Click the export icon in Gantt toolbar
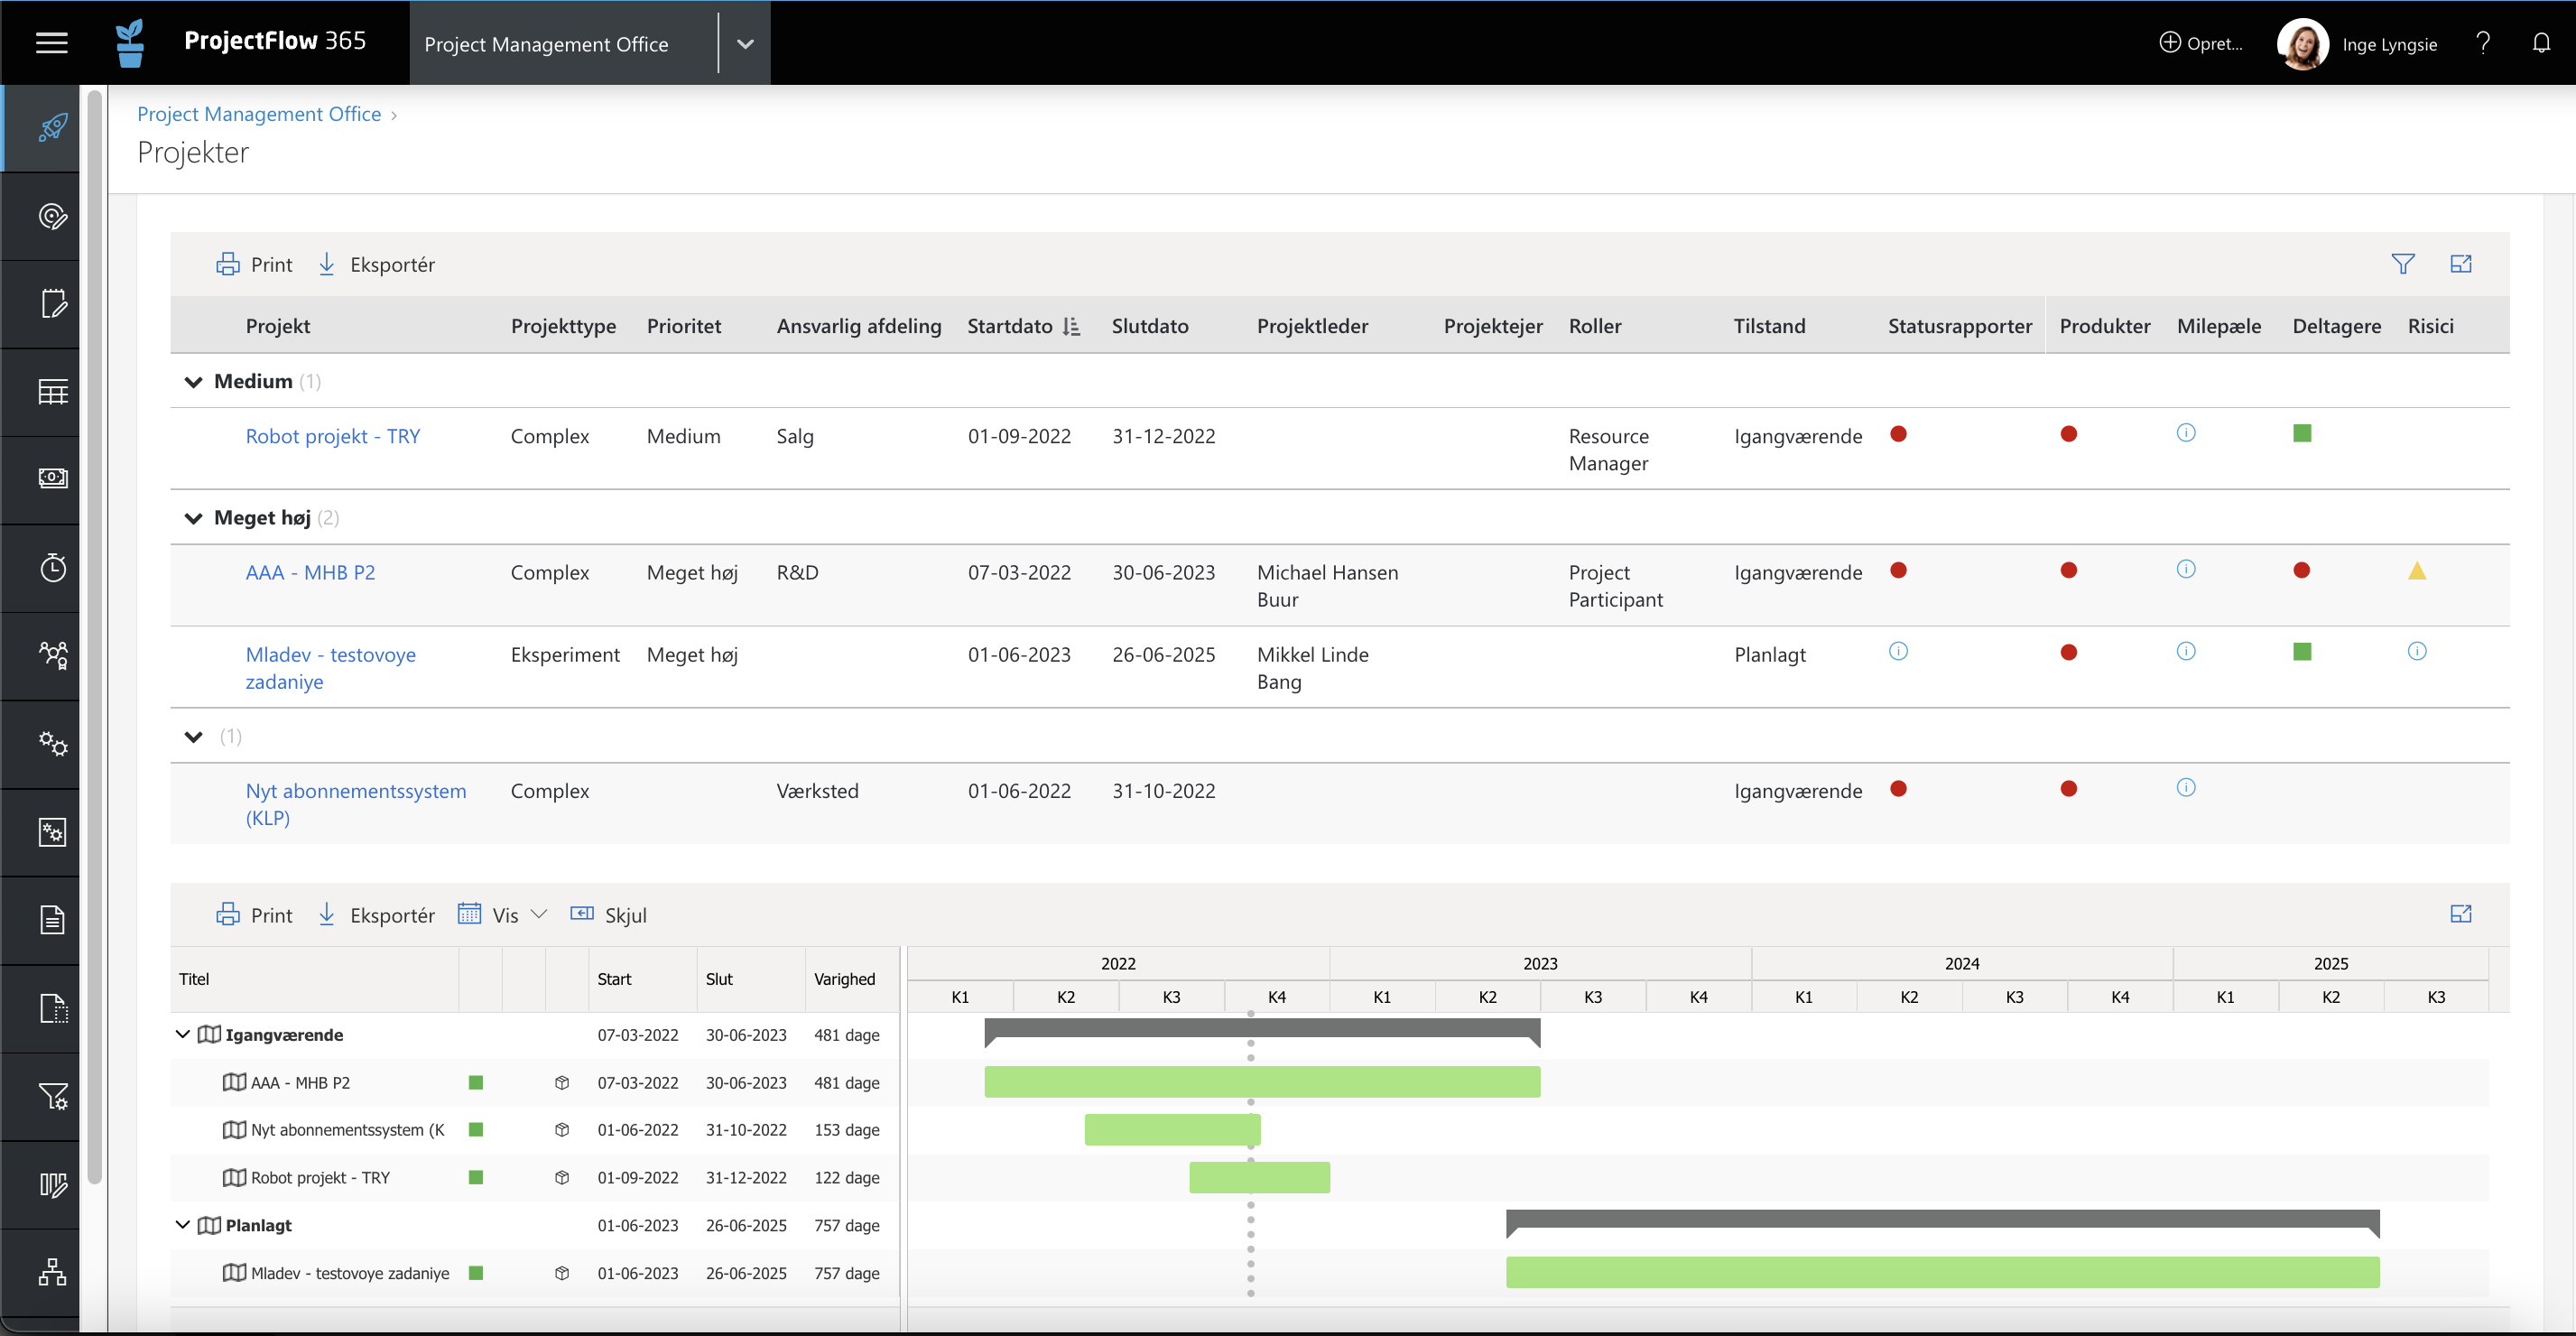 tap(326, 914)
